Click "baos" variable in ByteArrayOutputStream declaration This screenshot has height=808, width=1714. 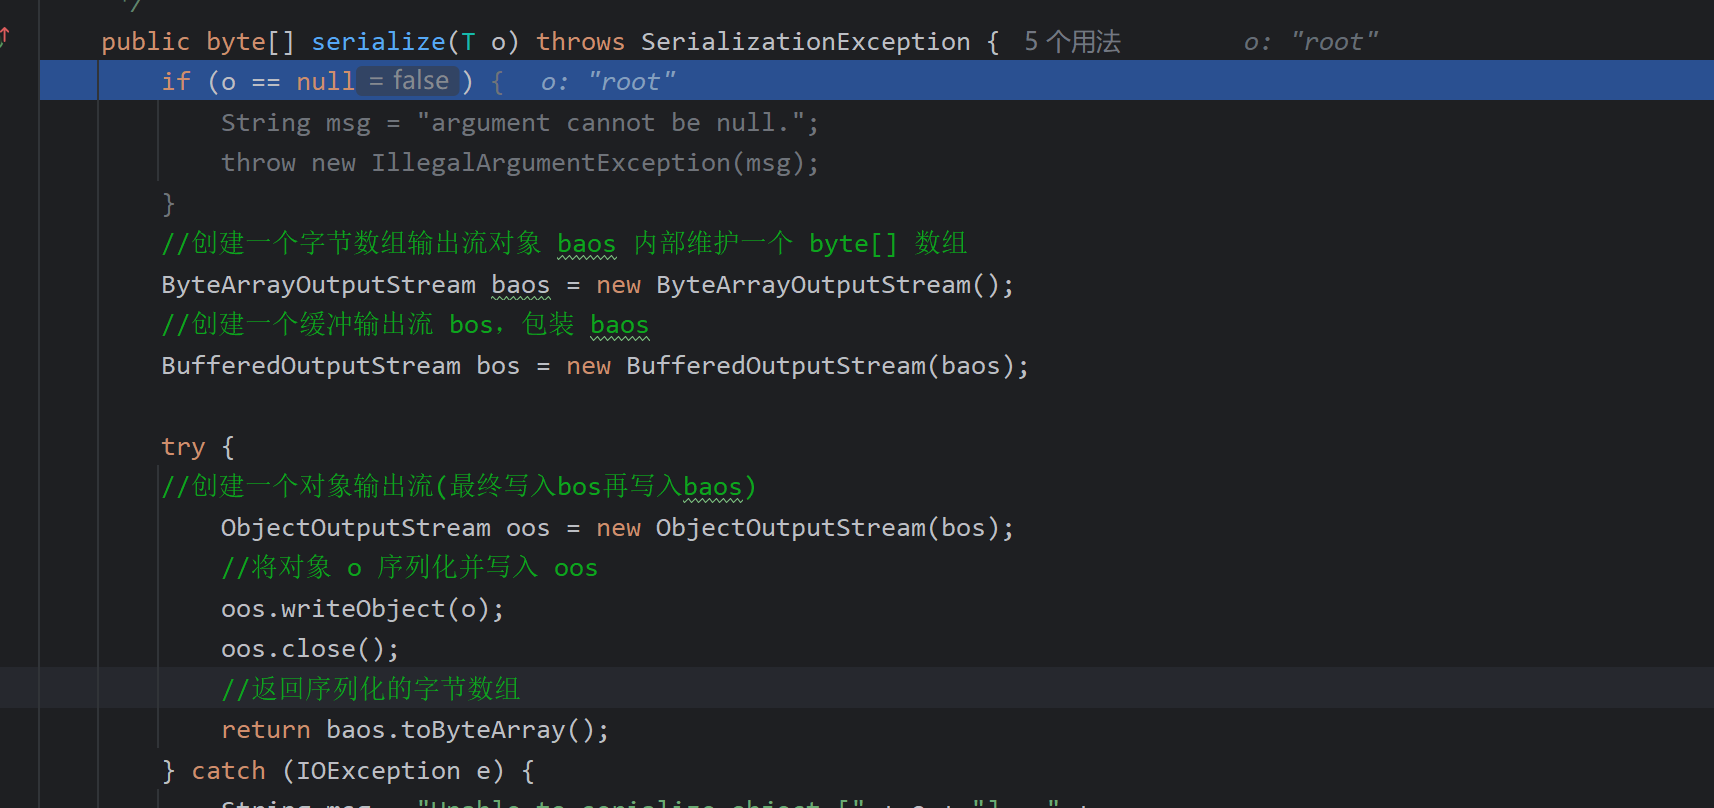click(520, 285)
